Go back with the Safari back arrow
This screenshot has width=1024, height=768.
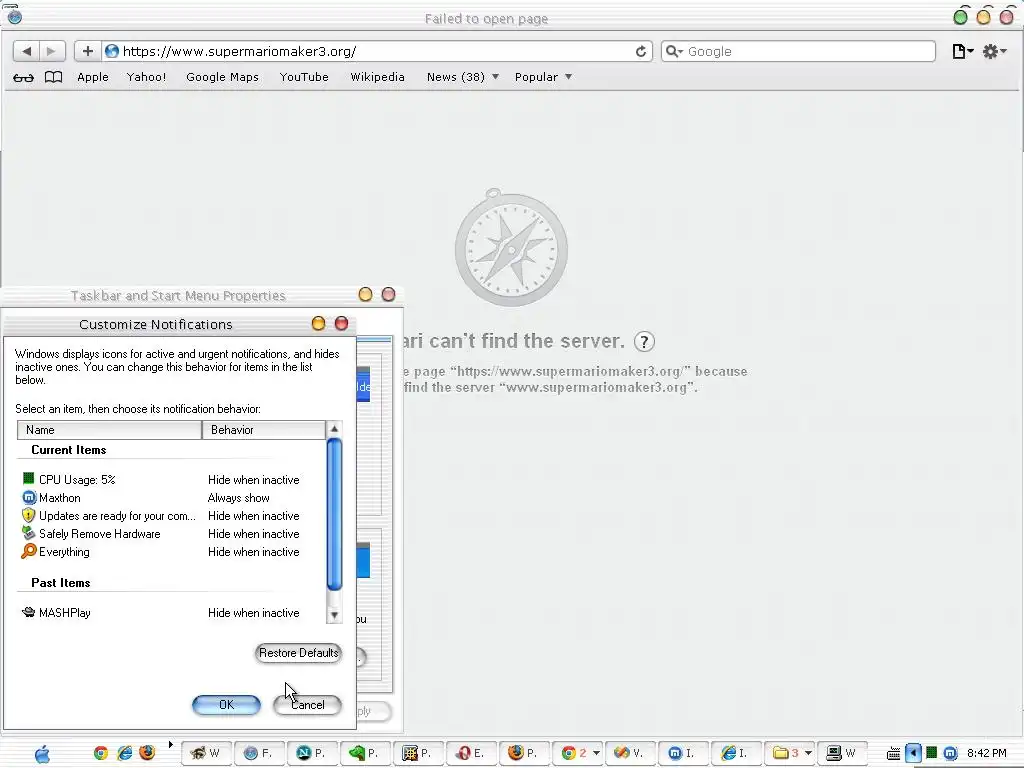click(x=26, y=51)
